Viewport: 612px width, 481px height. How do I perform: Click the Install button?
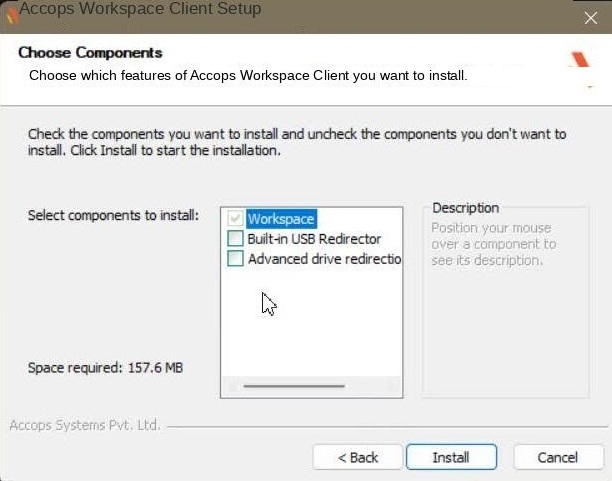click(451, 457)
